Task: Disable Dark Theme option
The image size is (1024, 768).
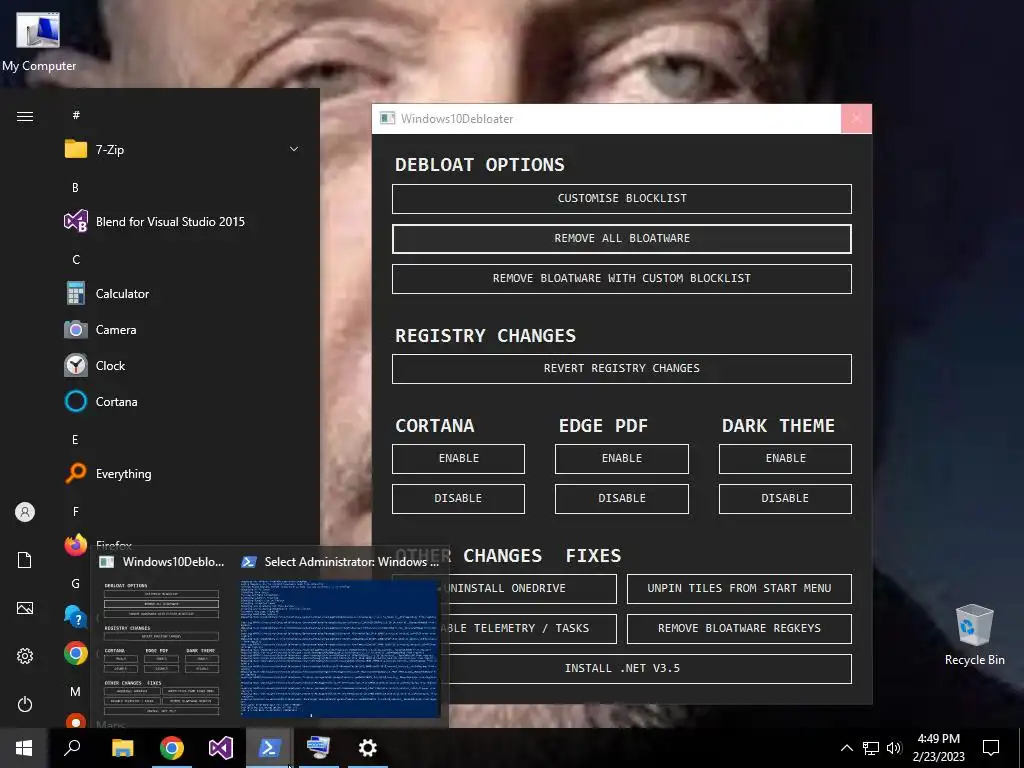Action: pos(785,498)
